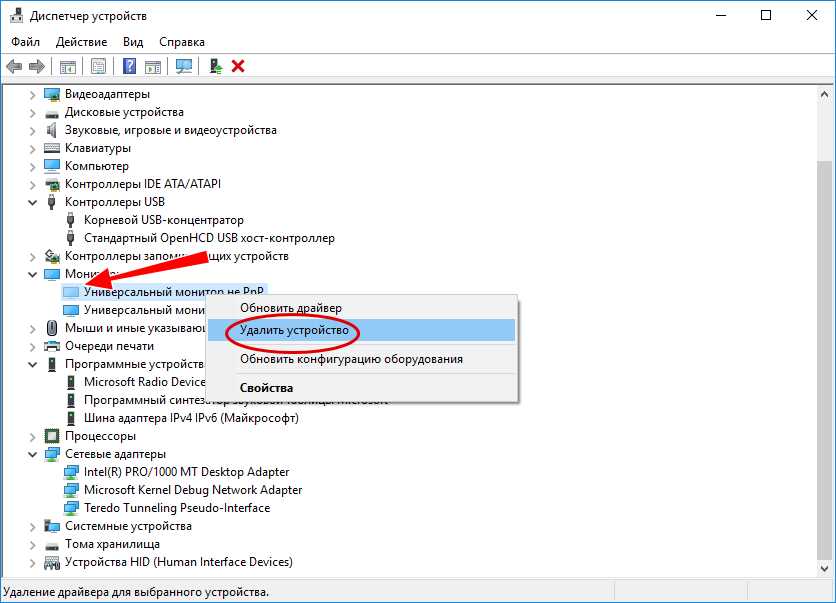Screen dimensions: 836x603
Task: Click the update driver toolbar icon
Action: 215,66
